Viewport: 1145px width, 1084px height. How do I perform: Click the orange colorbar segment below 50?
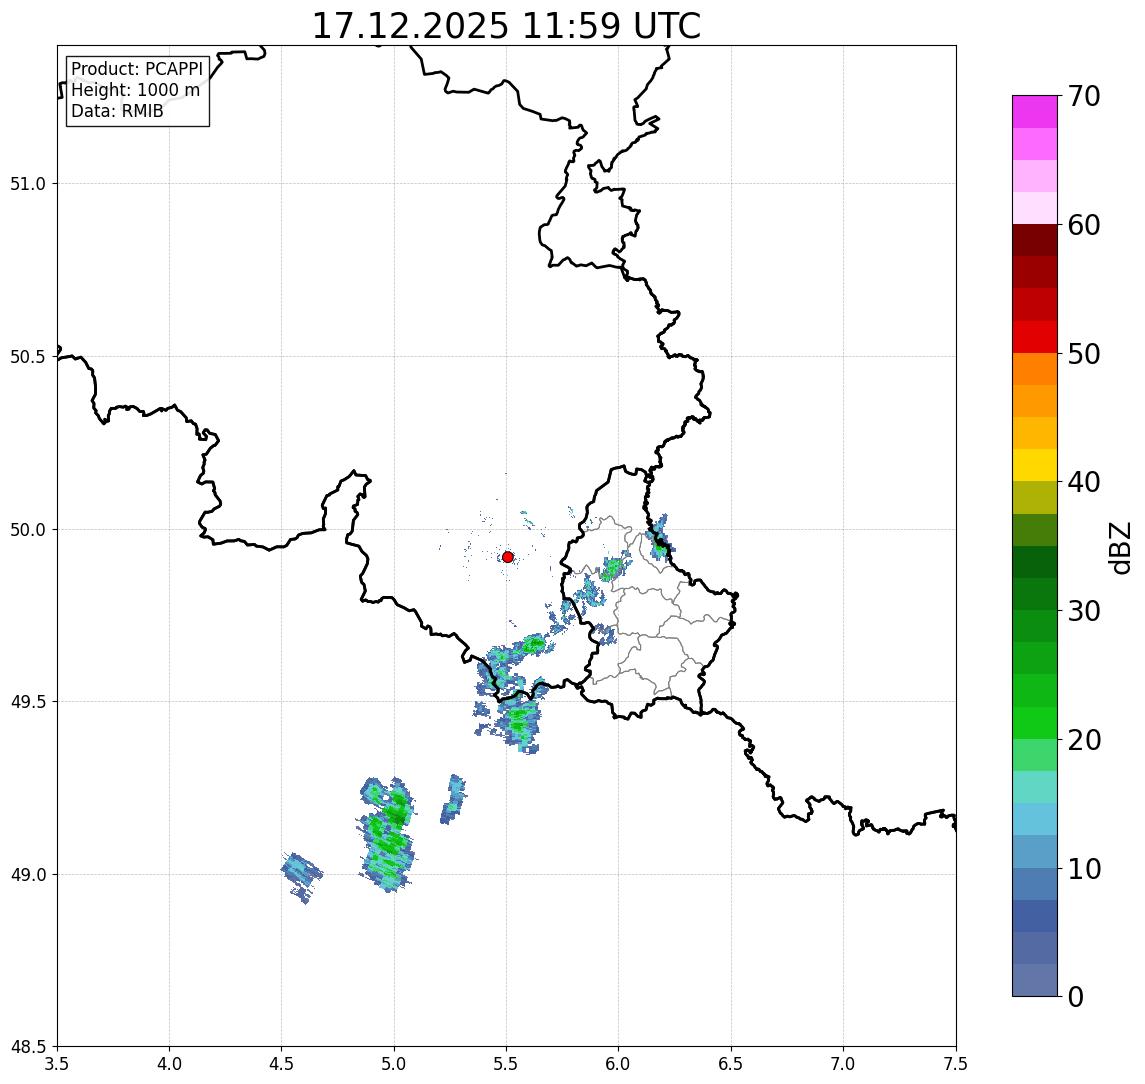point(1035,369)
